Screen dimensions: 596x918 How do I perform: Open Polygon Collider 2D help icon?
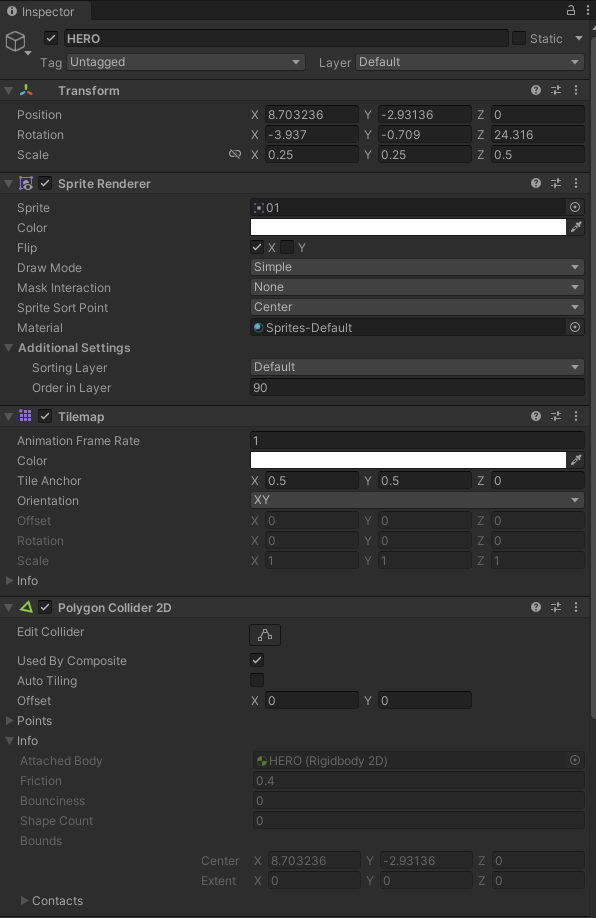pyautogui.click(x=536, y=607)
